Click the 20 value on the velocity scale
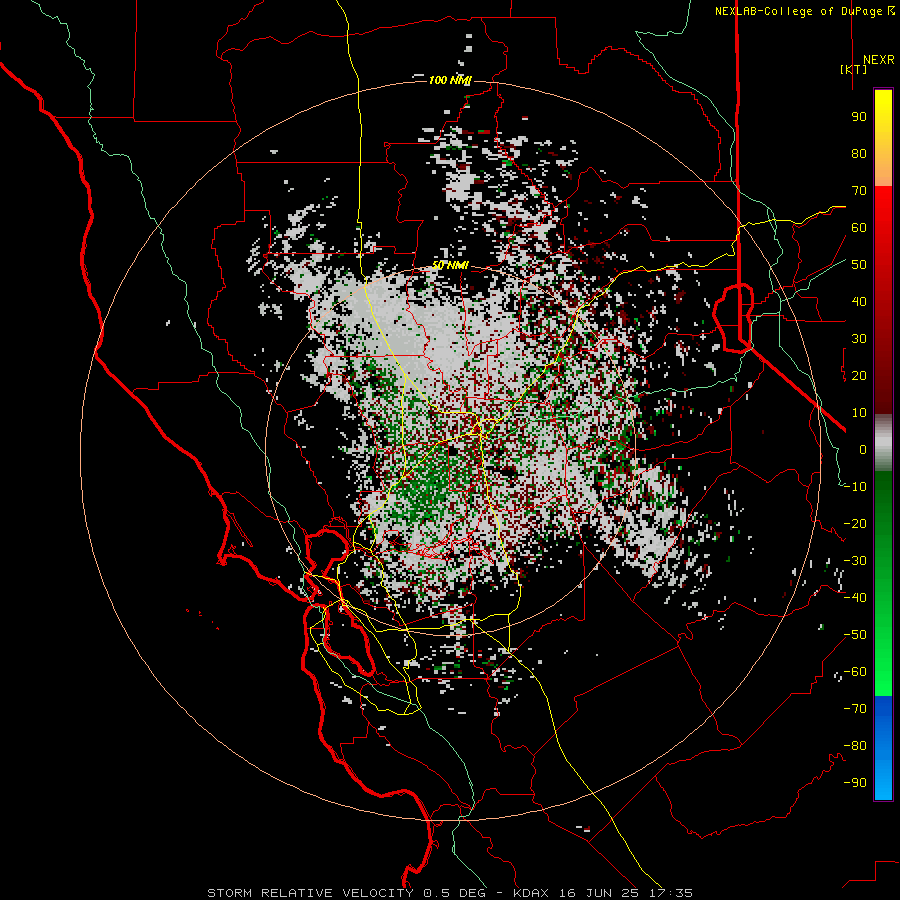This screenshot has width=900, height=900. click(859, 376)
